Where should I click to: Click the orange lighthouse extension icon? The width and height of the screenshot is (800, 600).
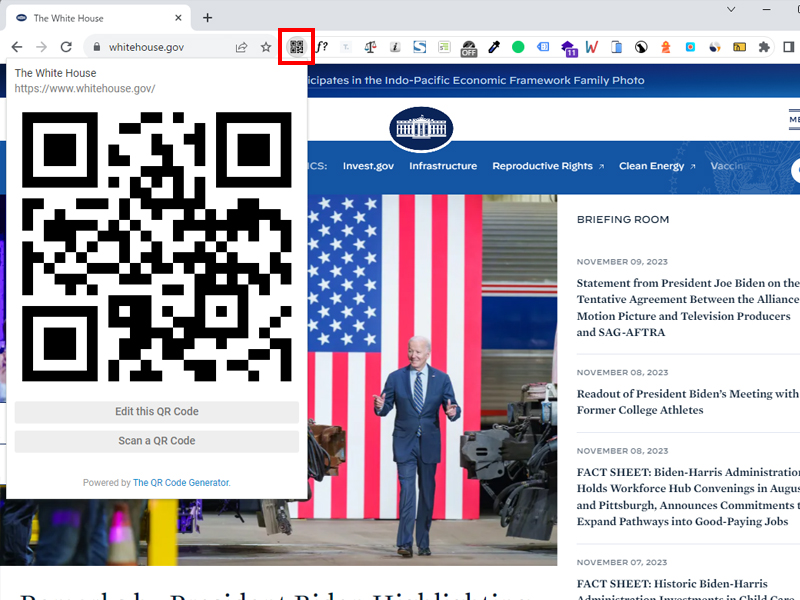(665, 47)
